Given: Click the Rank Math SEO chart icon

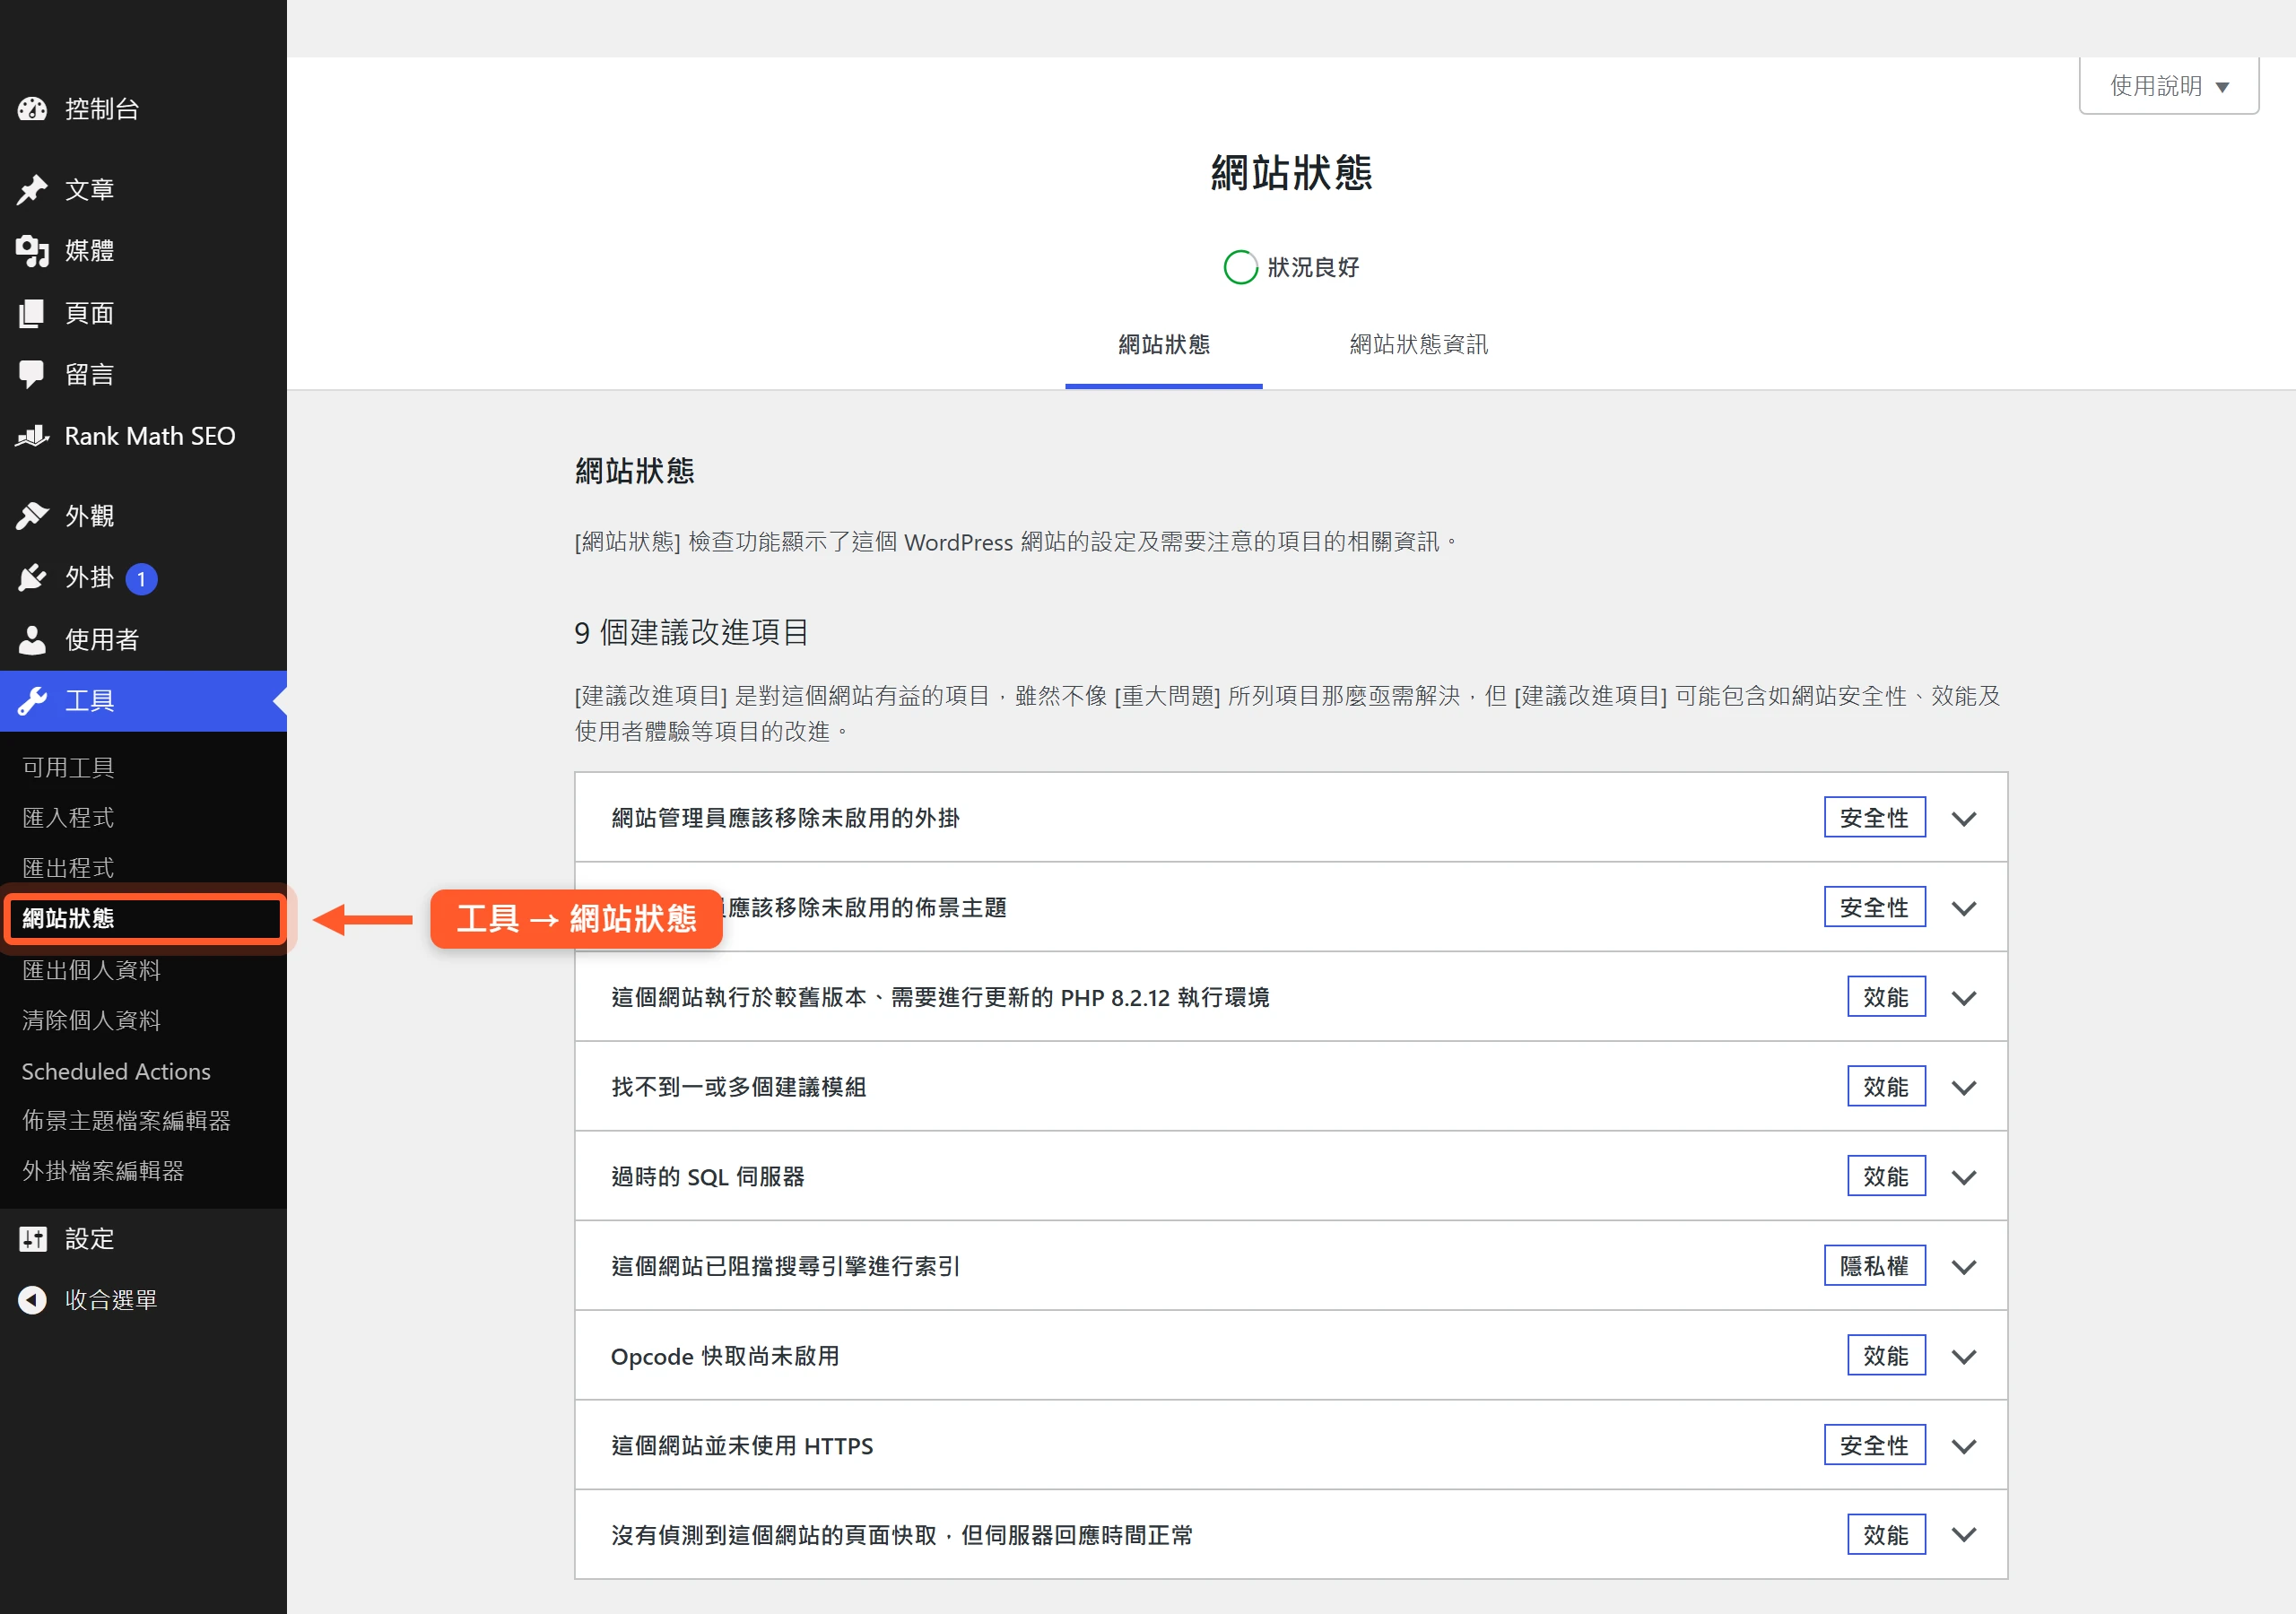Looking at the screenshot, I should point(32,436).
